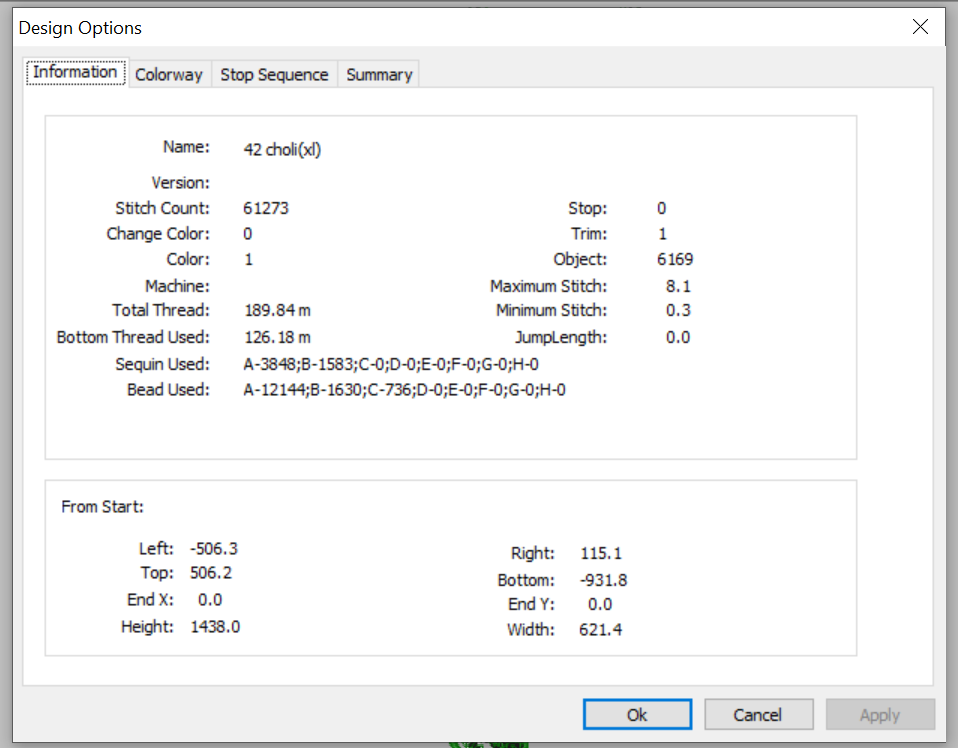Click the 'Bead Used:' label
This screenshot has height=748, width=958.
(x=169, y=390)
